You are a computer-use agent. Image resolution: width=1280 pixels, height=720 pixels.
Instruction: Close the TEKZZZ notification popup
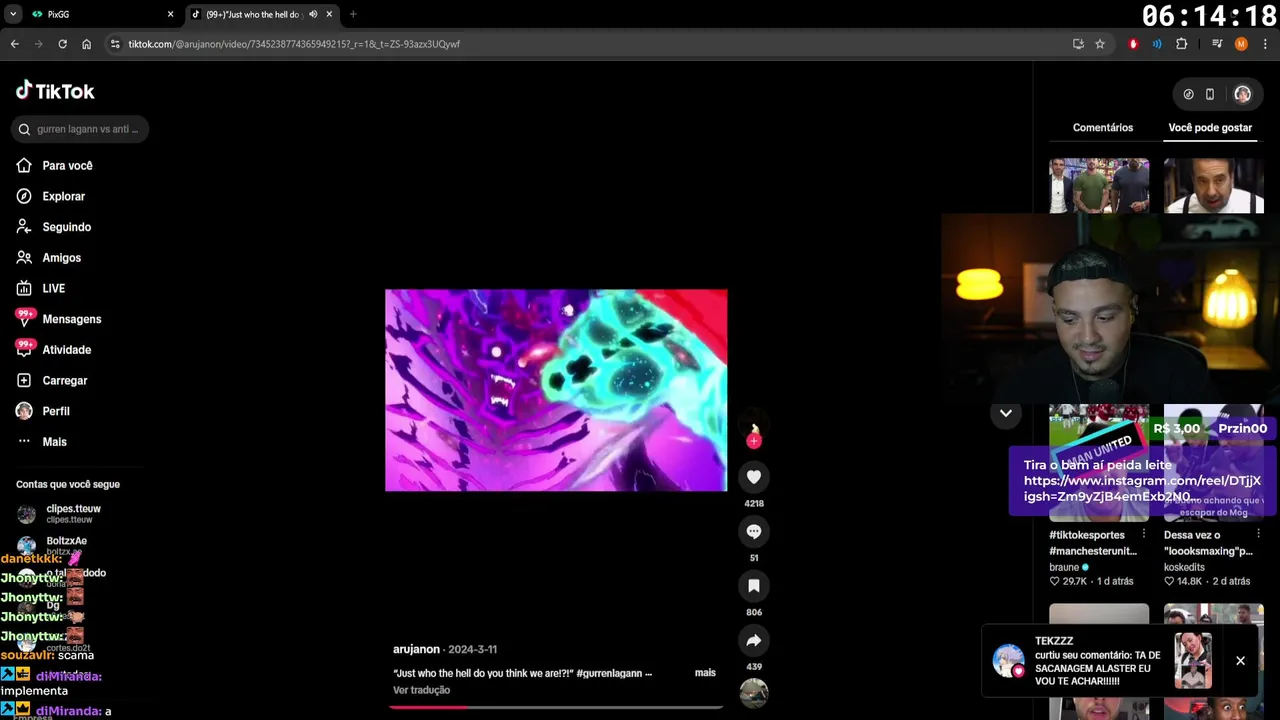coord(1240,661)
